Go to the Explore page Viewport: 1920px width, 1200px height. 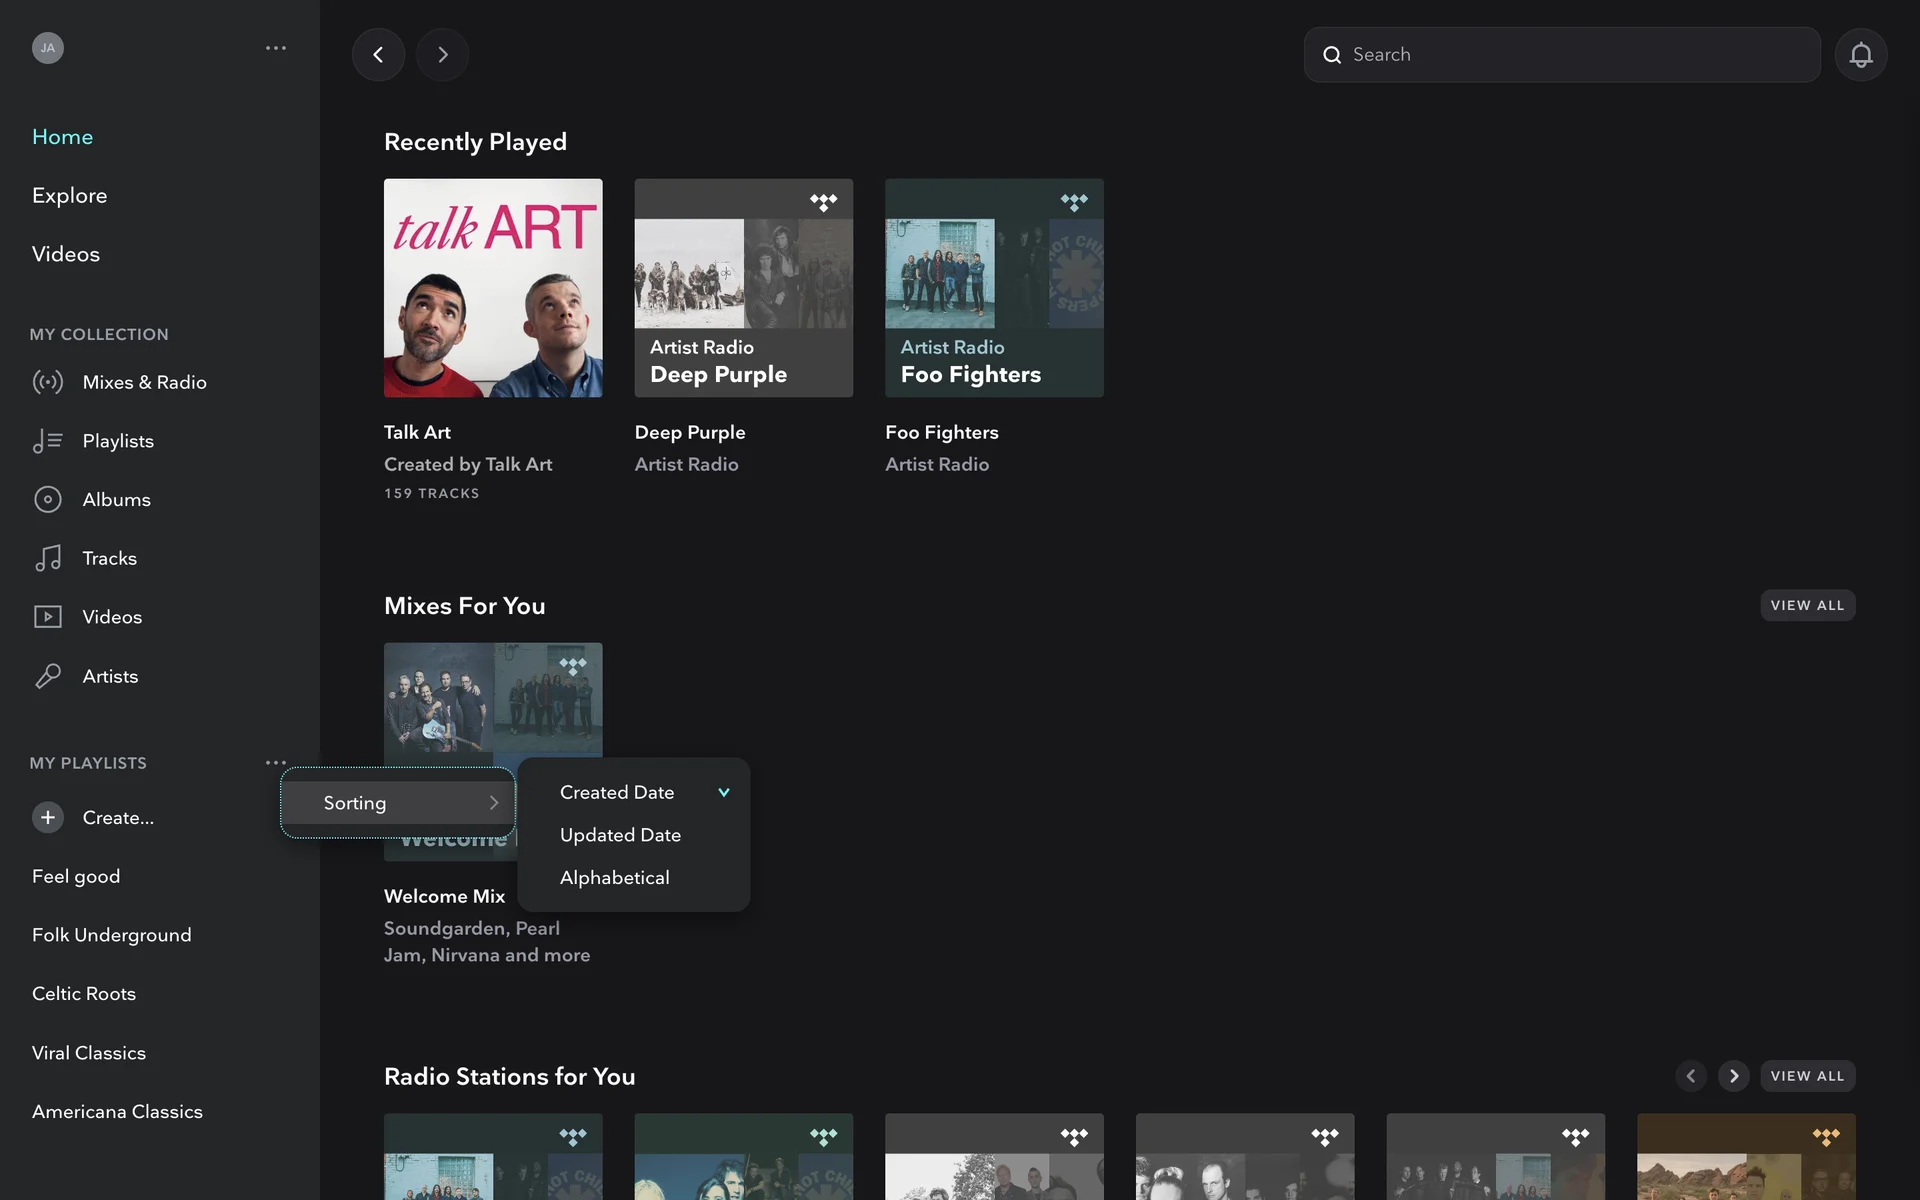(x=69, y=195)
